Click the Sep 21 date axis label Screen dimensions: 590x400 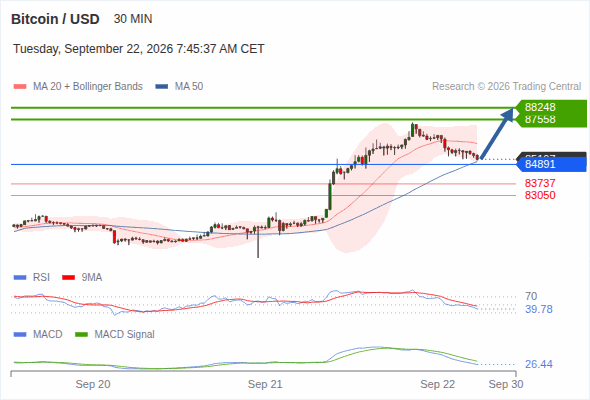[265, 384]
